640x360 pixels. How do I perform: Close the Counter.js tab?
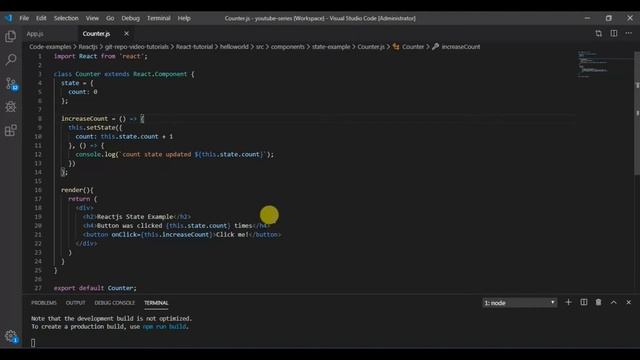point(127,33)
